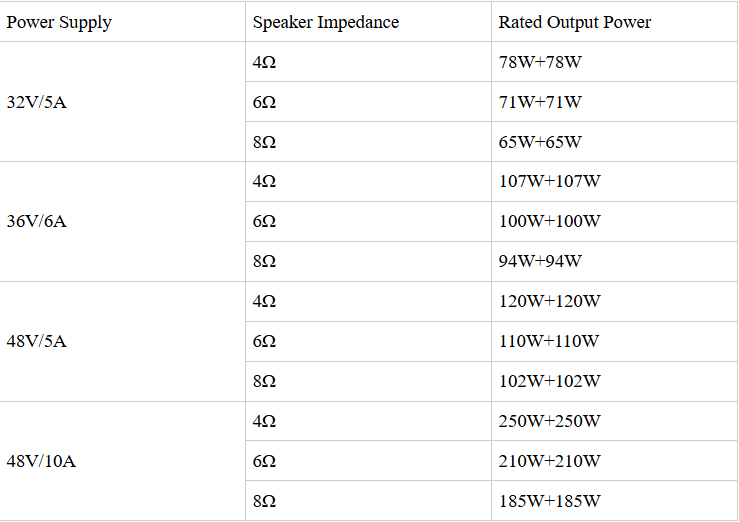Viewport: 739px width, 522px height.
Task: Click the 185W+185W rated output cell
Action: [x=548, y=502]
